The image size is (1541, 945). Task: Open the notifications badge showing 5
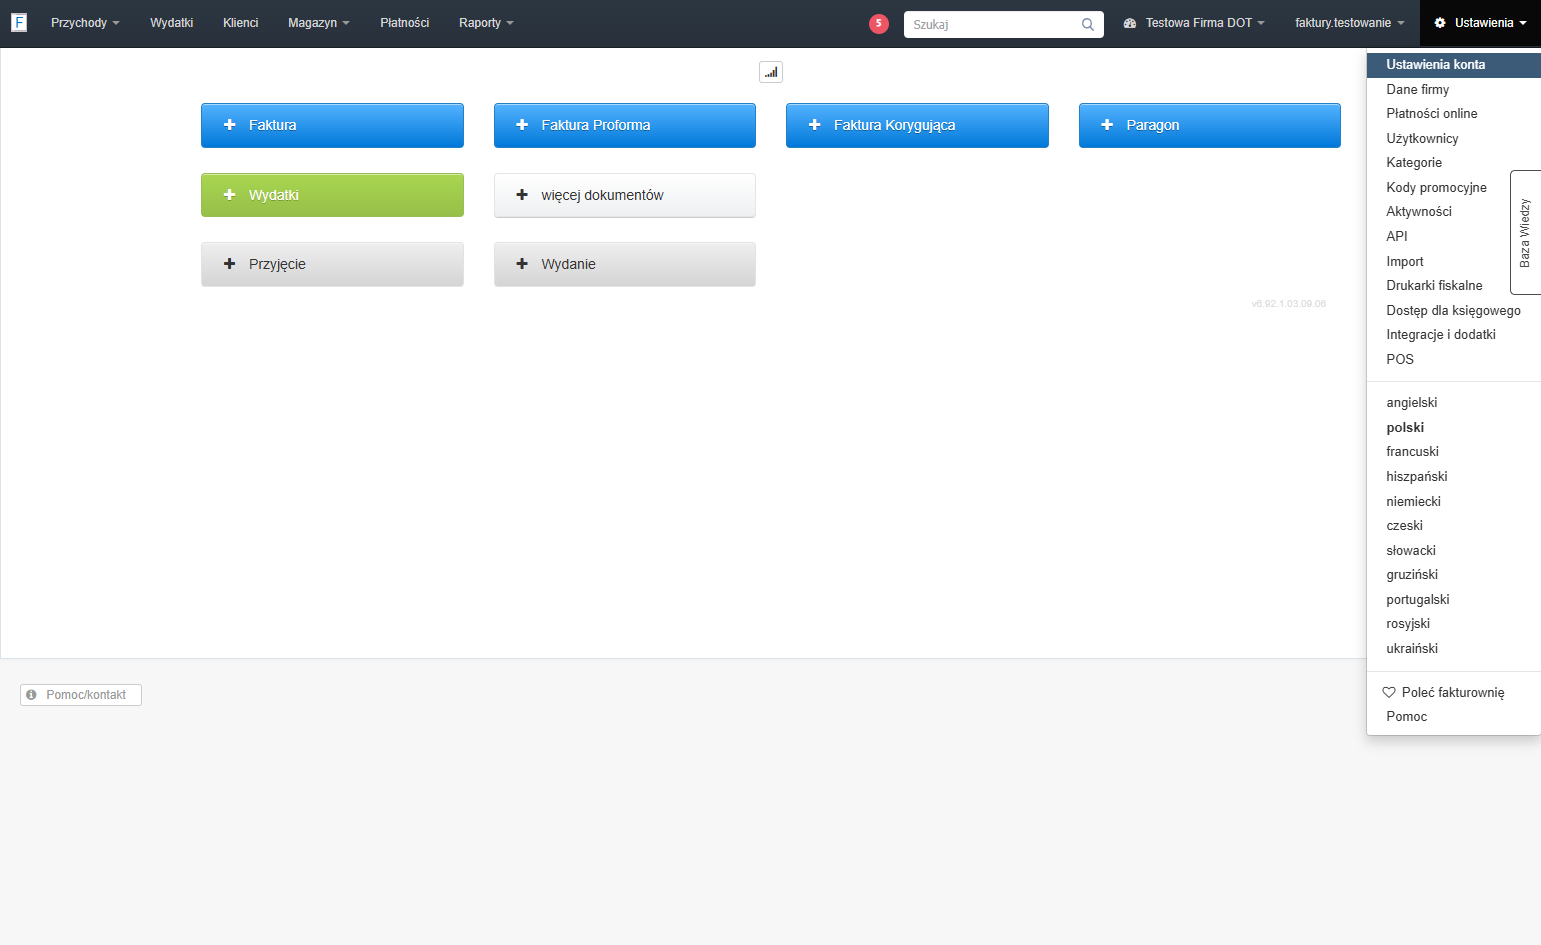[879, 24]
